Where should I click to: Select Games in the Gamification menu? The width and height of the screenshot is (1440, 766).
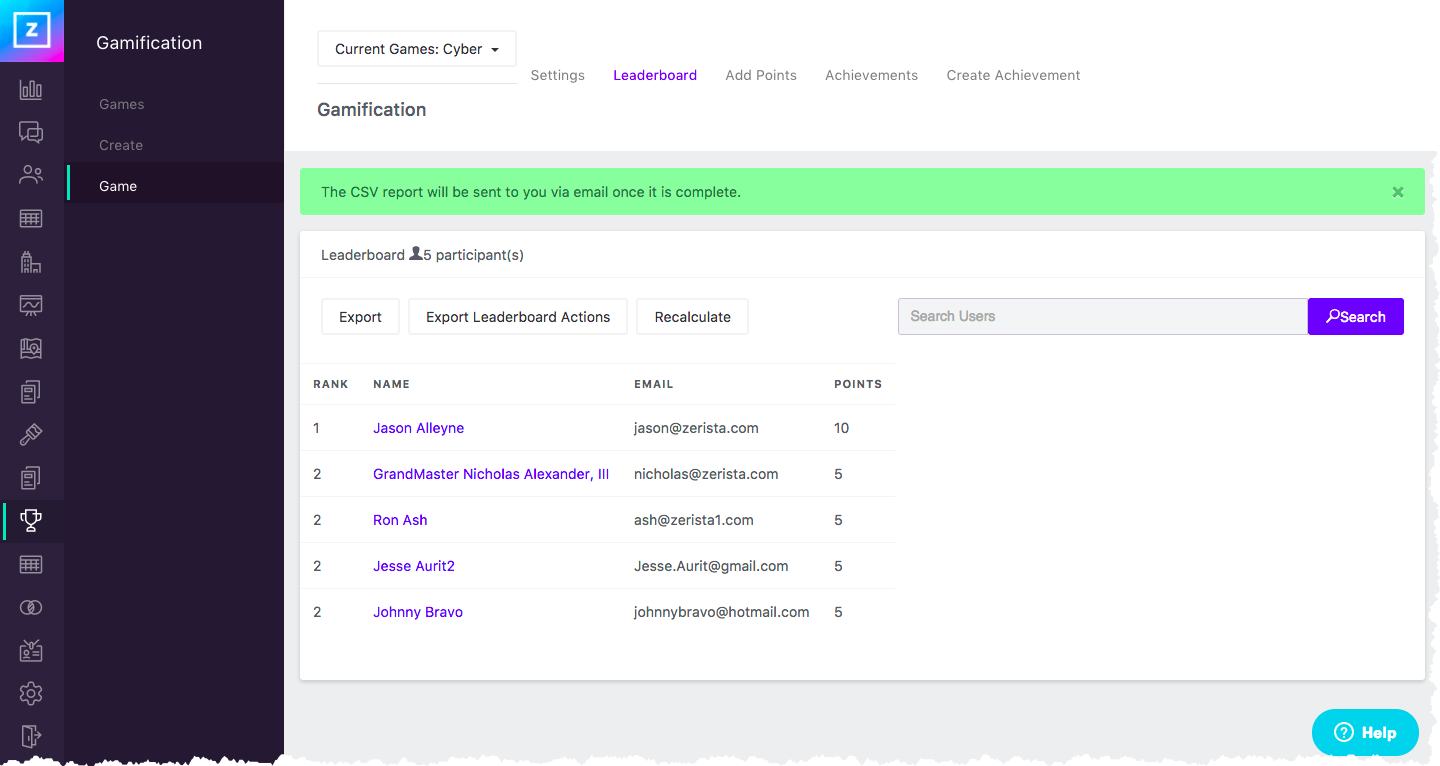pos(122,104)
